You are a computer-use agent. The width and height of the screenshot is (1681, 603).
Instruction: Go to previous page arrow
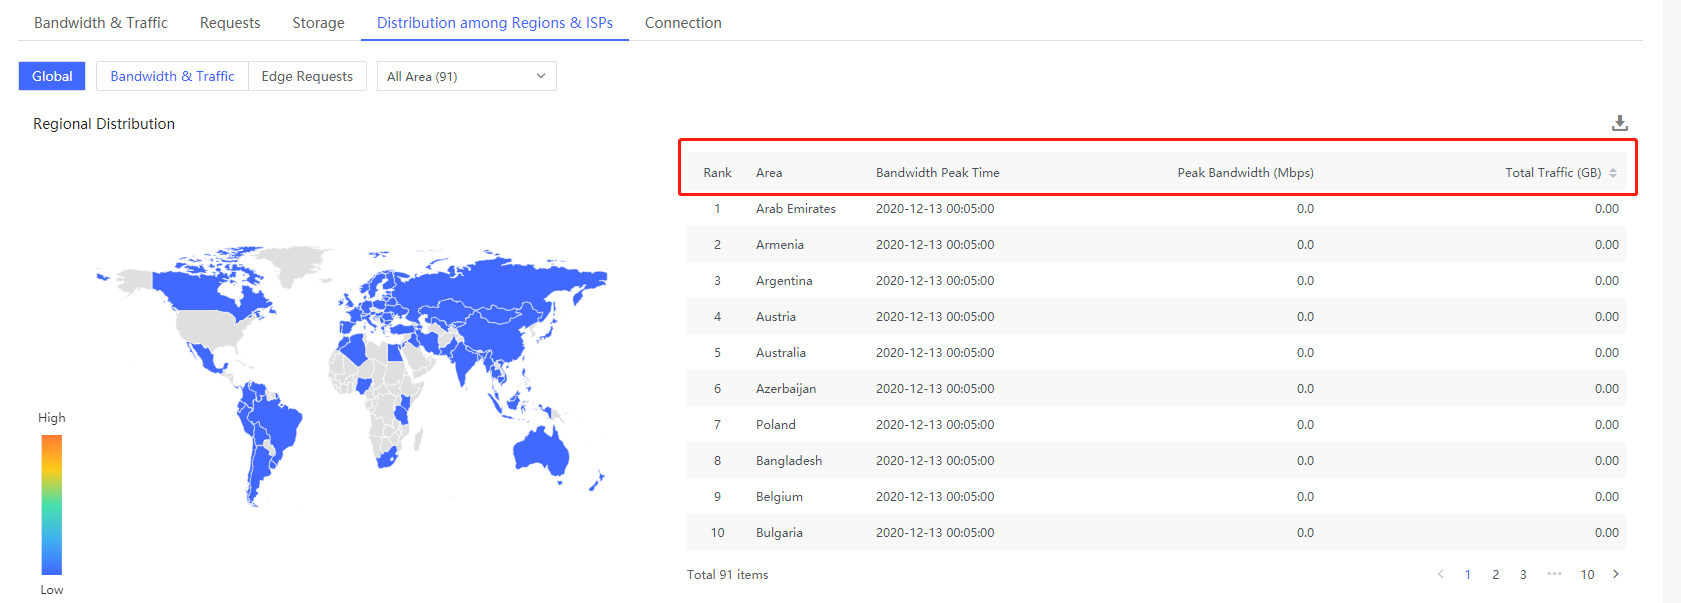(x=1440, y=574)
